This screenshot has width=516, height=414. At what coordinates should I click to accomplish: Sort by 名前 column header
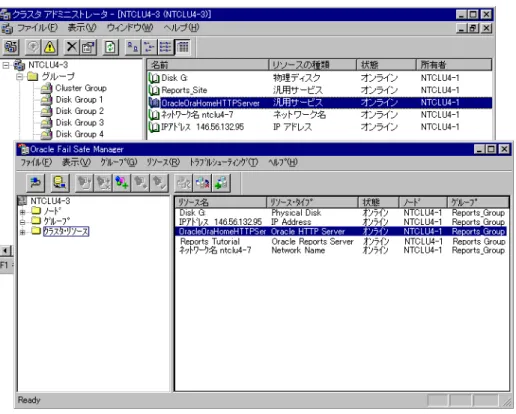point(208,65)
